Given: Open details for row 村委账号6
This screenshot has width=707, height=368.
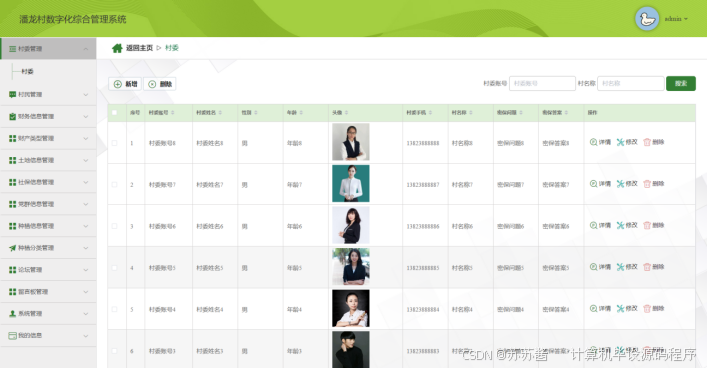Looking at the screenshot, I should pos(600,225).
